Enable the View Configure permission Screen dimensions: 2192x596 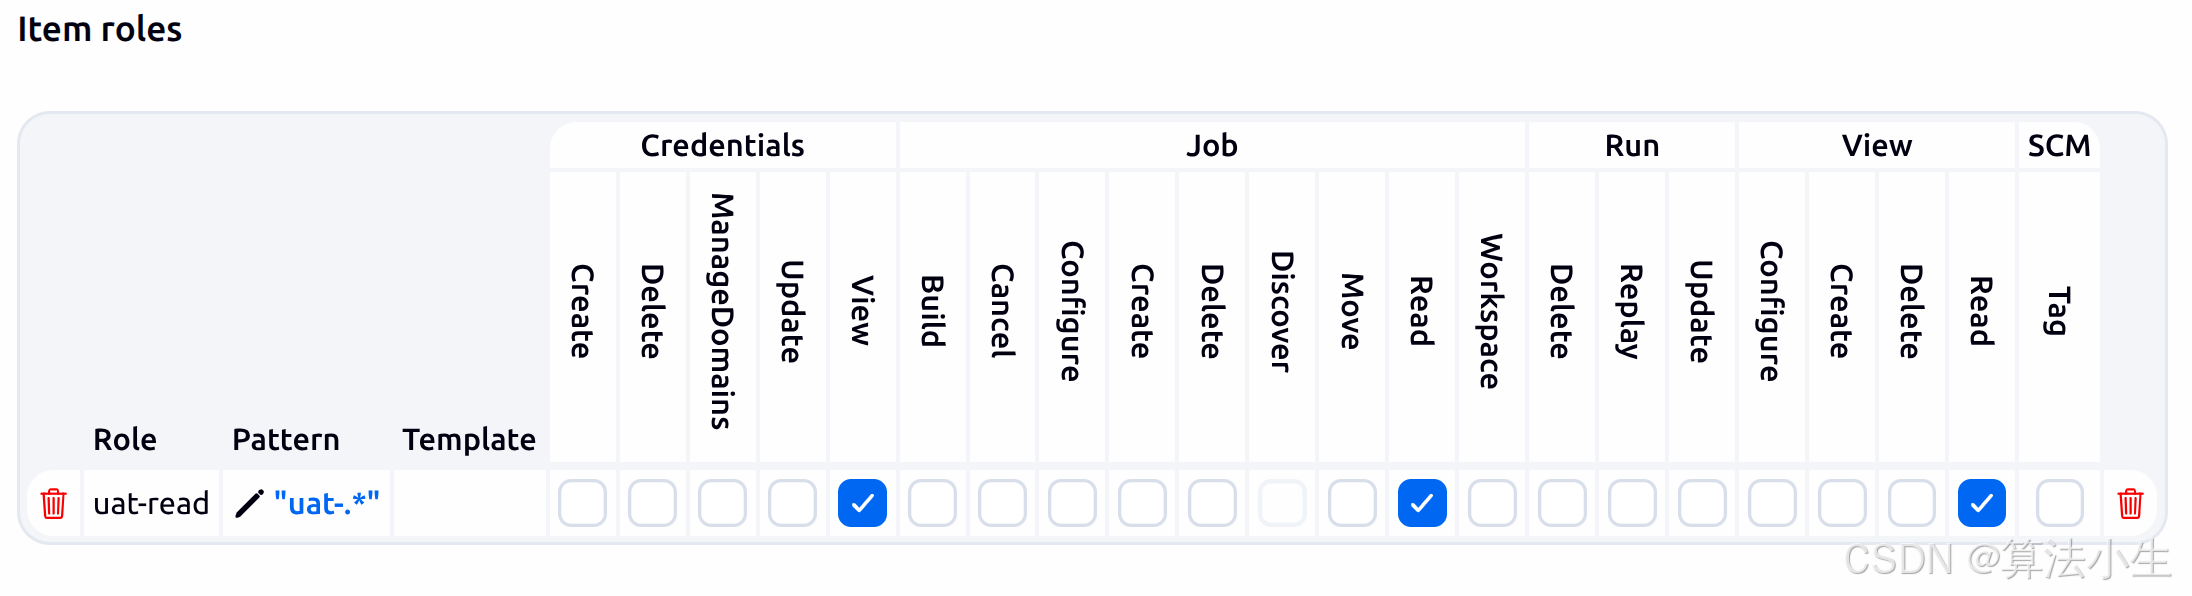pyautogui.click(x=1772, y=503)
